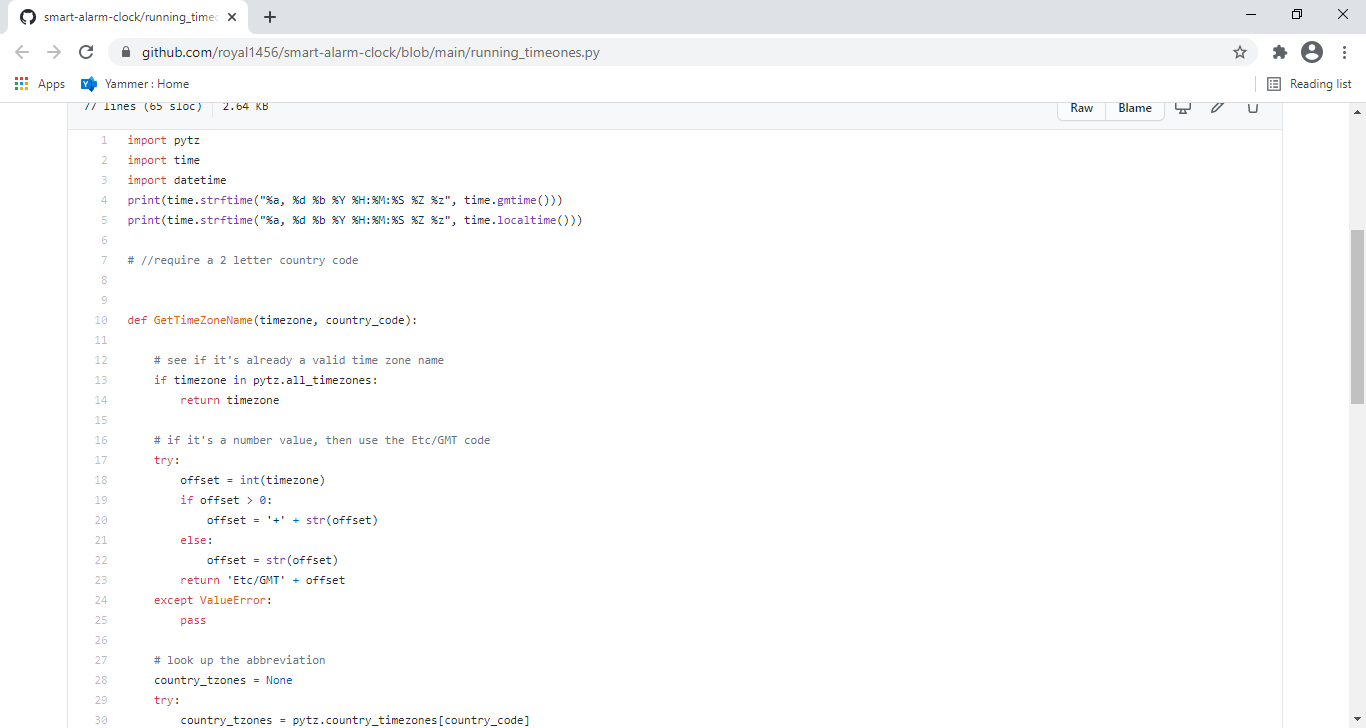
Task: Open the Reading list panel
Action: 1309,84
